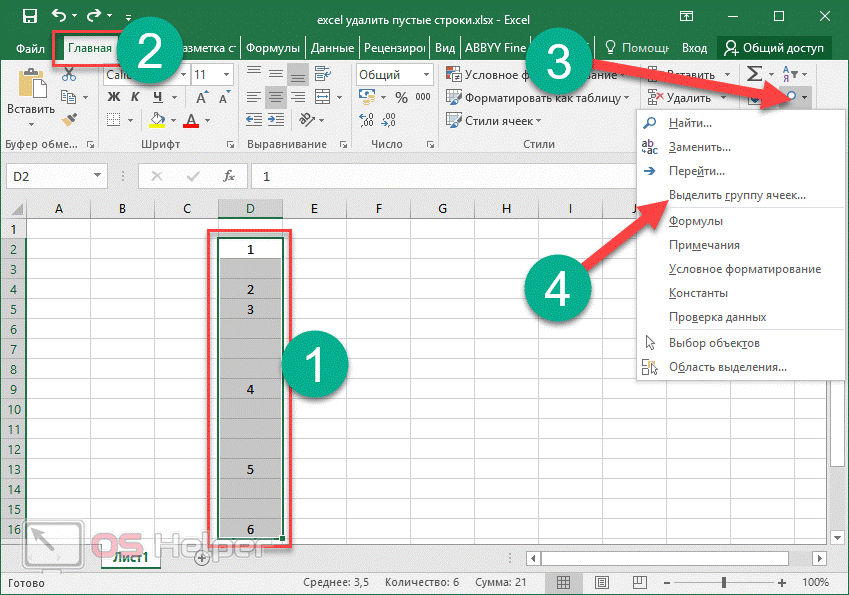Center text horizontally
This screenshot has height=595, width=849.
(x=276, y=97)
